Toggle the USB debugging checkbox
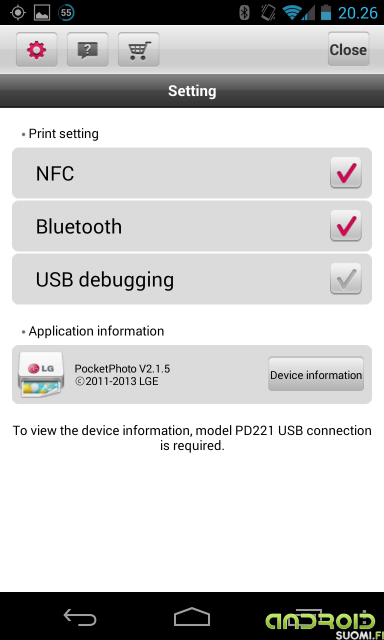The image size is (384, 640). coord(346,279)
